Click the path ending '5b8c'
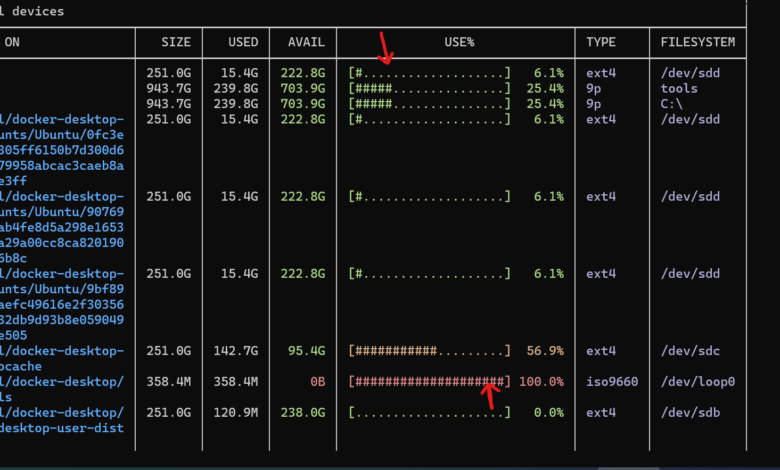Viewport: 780px width, 470px height. [x=13, y=258]
